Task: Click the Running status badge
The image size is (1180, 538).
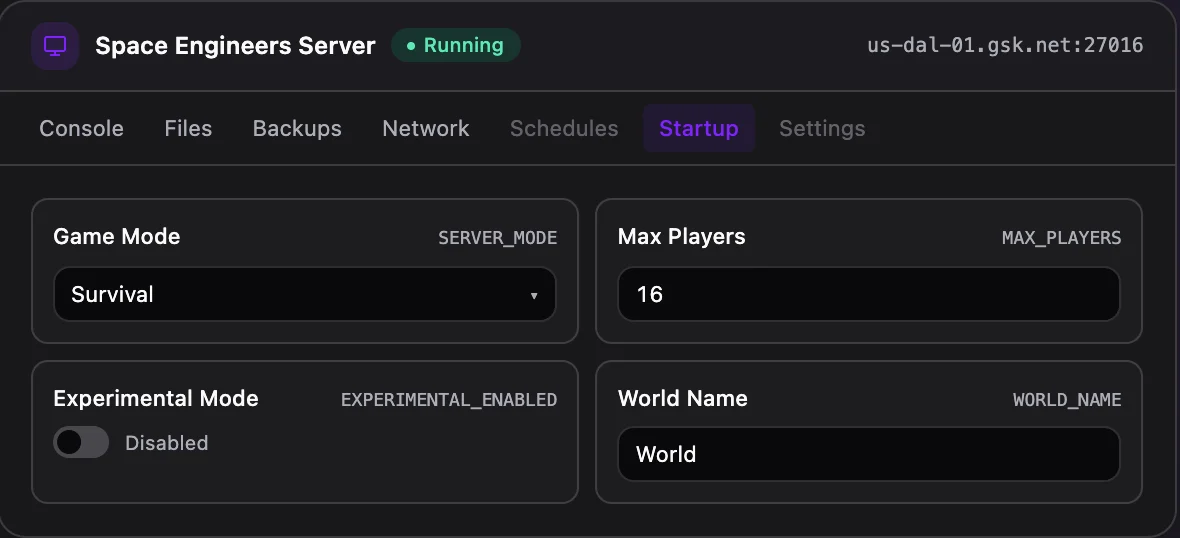Action: coord(456,45)
